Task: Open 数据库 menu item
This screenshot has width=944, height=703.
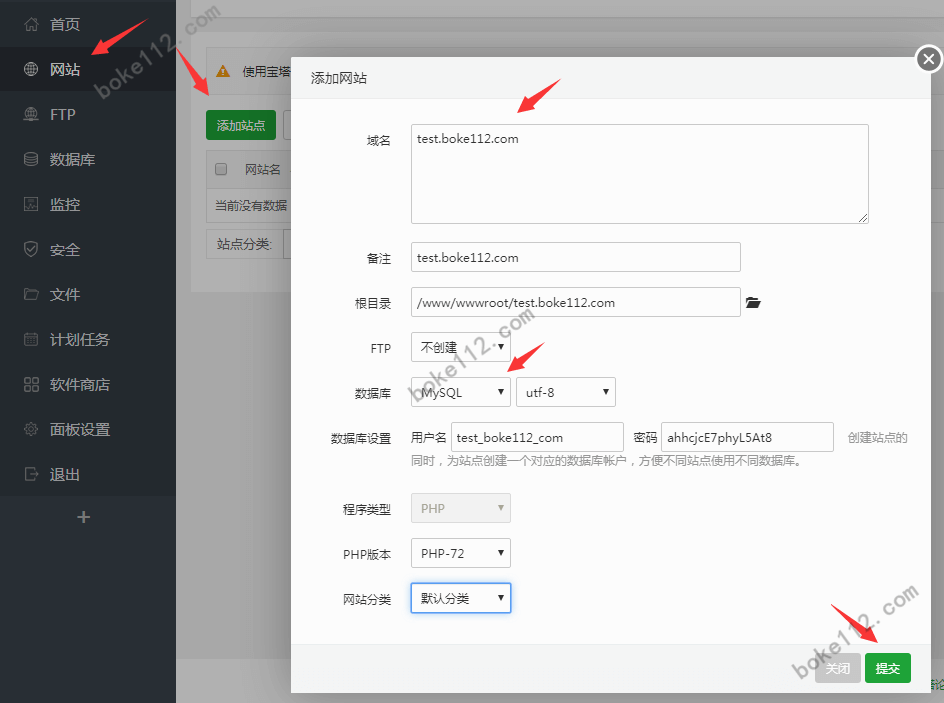Action: tap(88, 159)
